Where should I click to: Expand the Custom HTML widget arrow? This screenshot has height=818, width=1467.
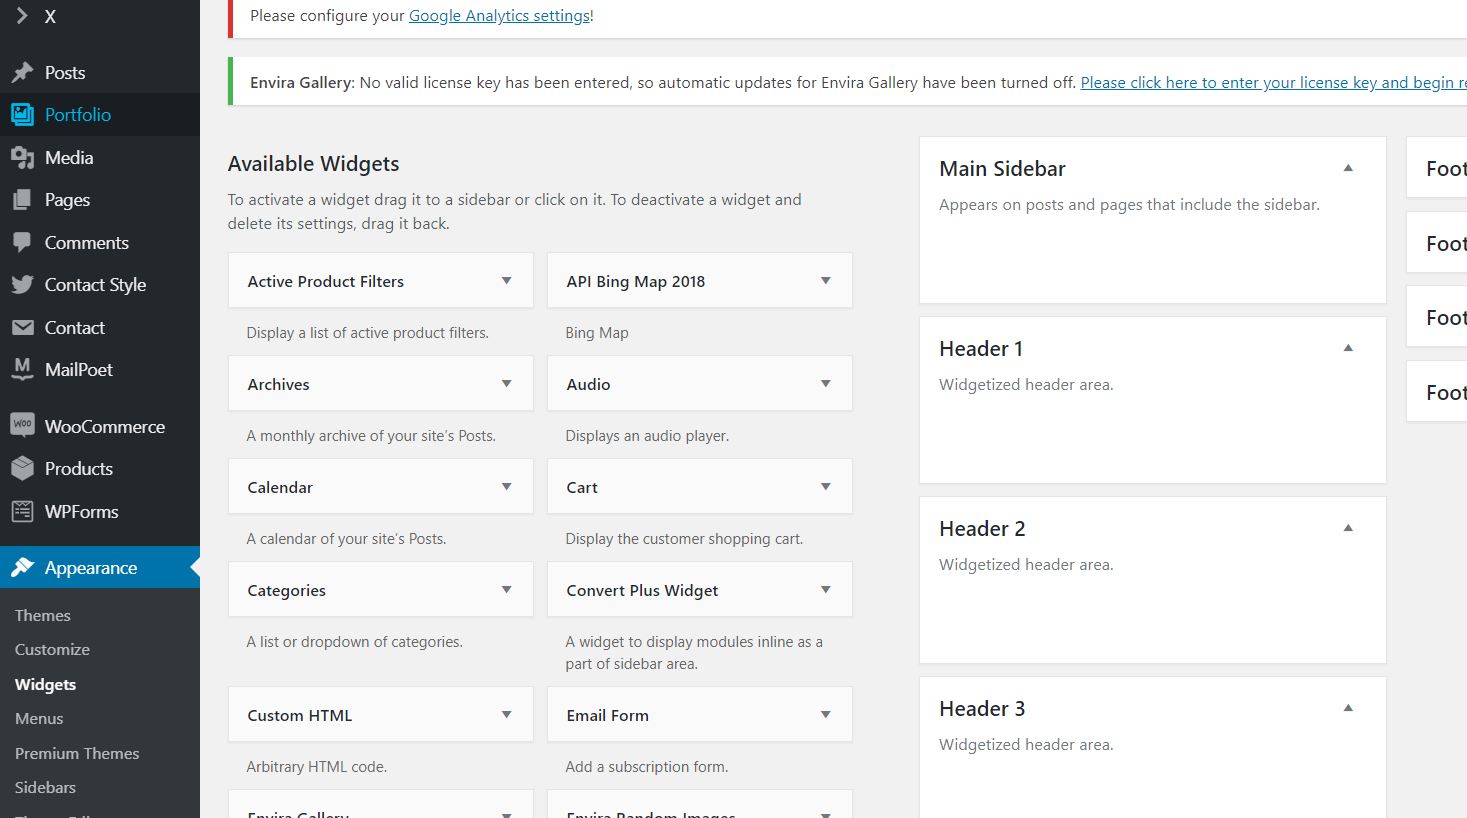507,715
